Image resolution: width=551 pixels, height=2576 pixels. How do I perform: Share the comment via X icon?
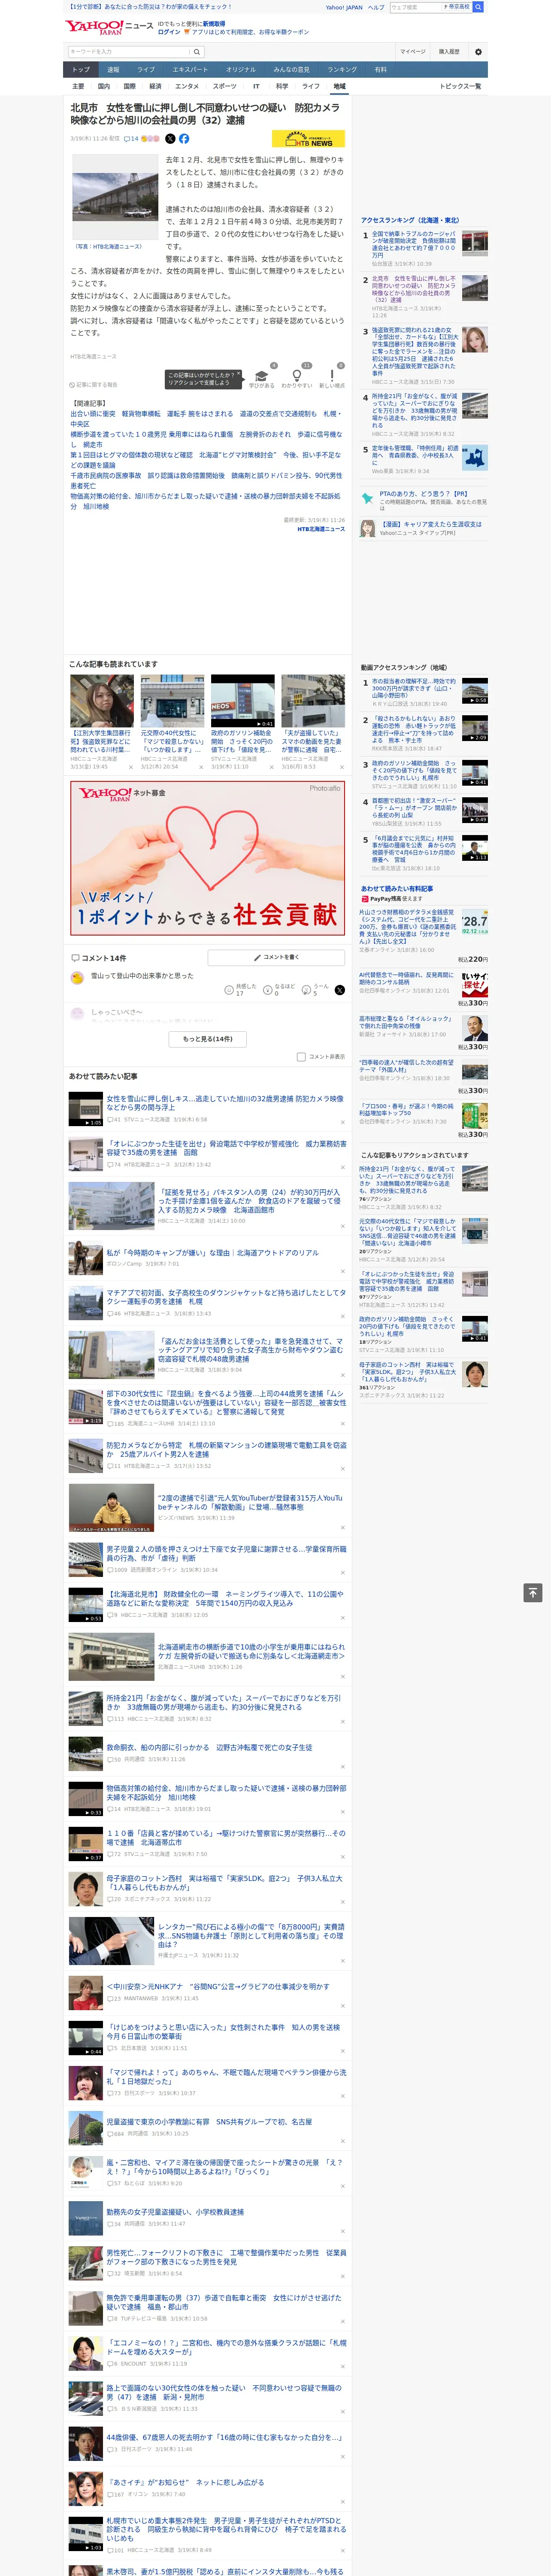(340, 989)
